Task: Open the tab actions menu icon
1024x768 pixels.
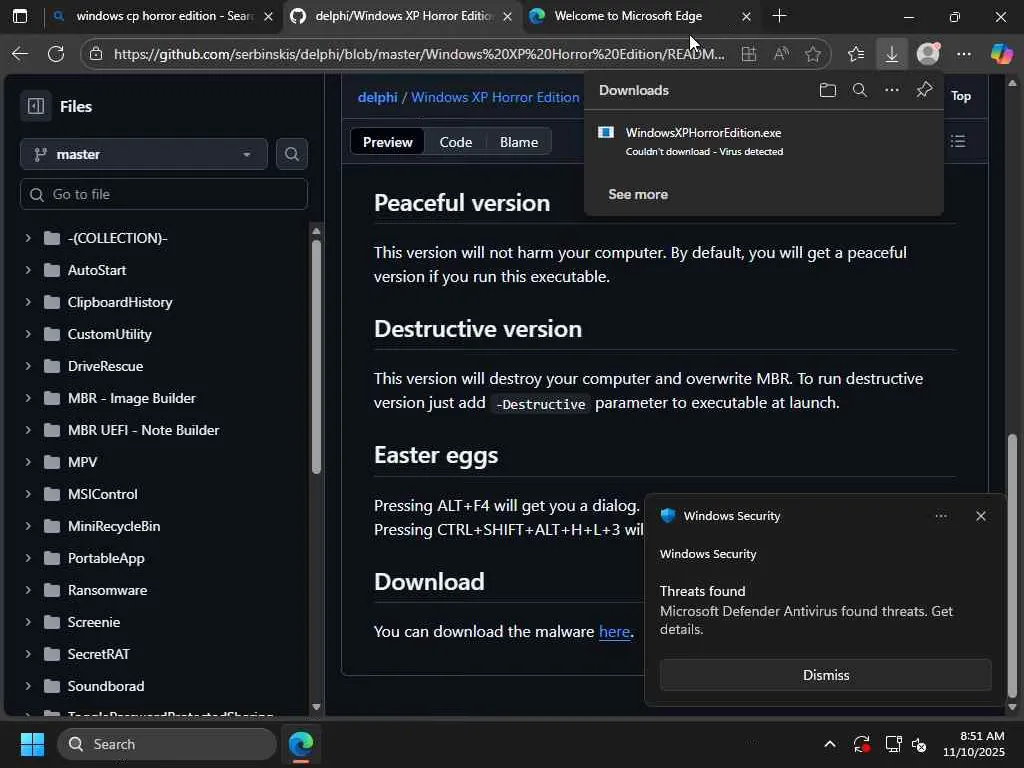Action: pos(20,16)
